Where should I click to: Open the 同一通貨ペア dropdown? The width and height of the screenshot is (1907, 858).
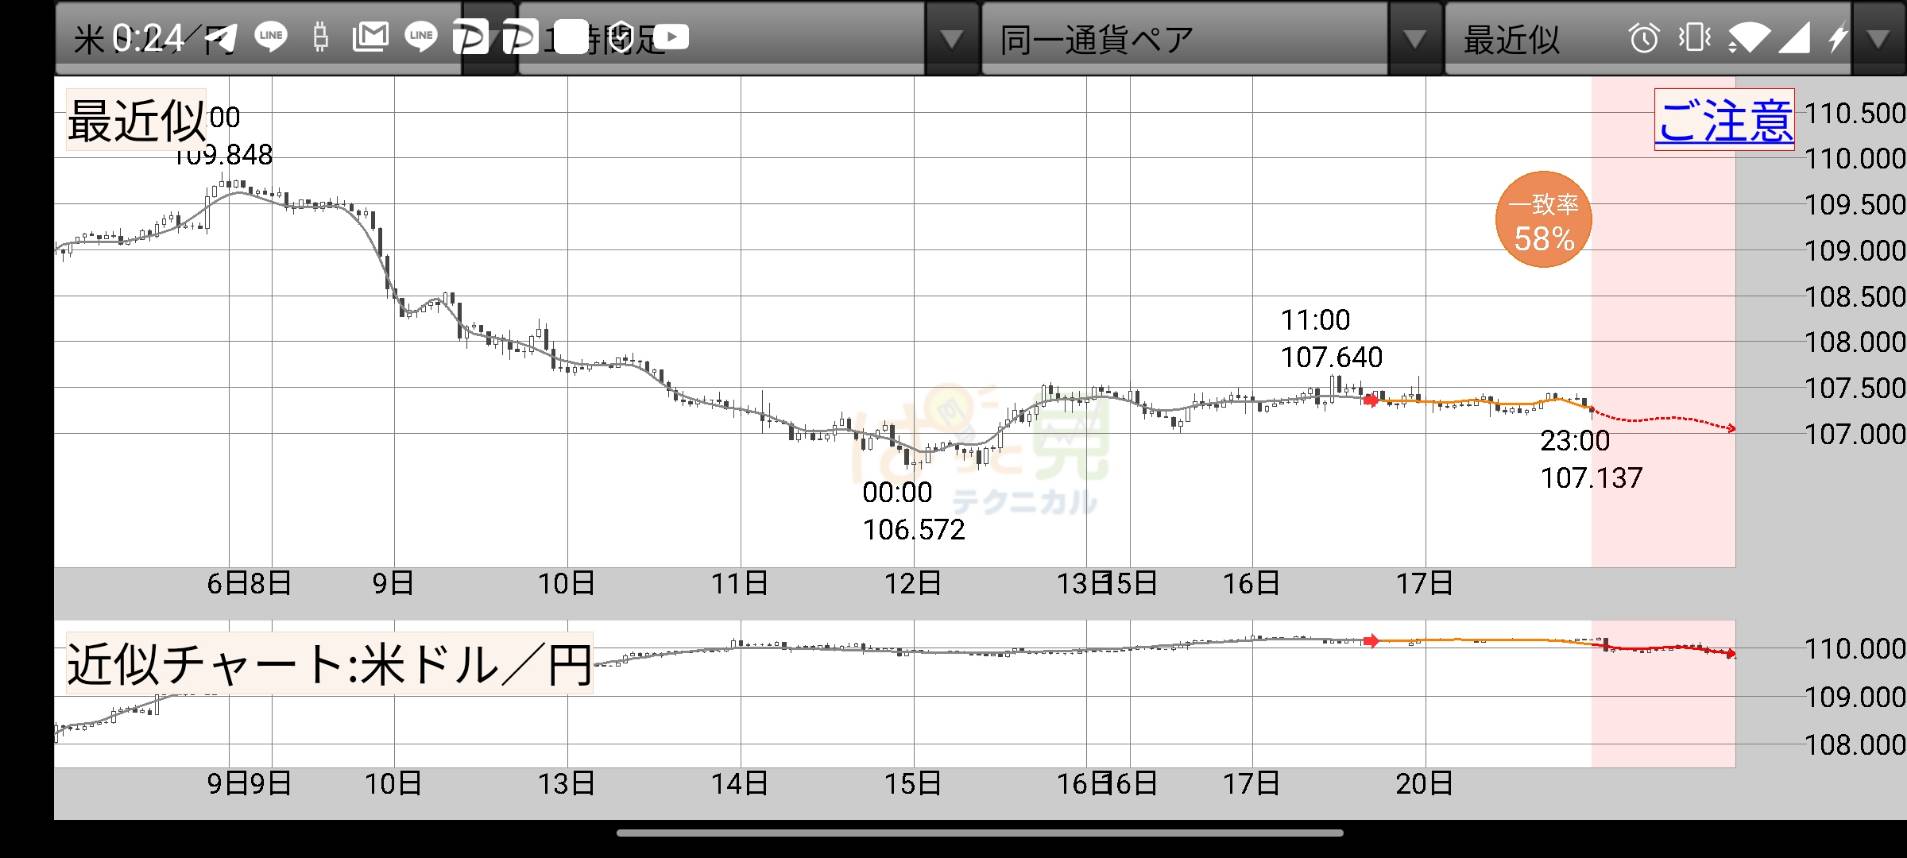click(1185, 38)
